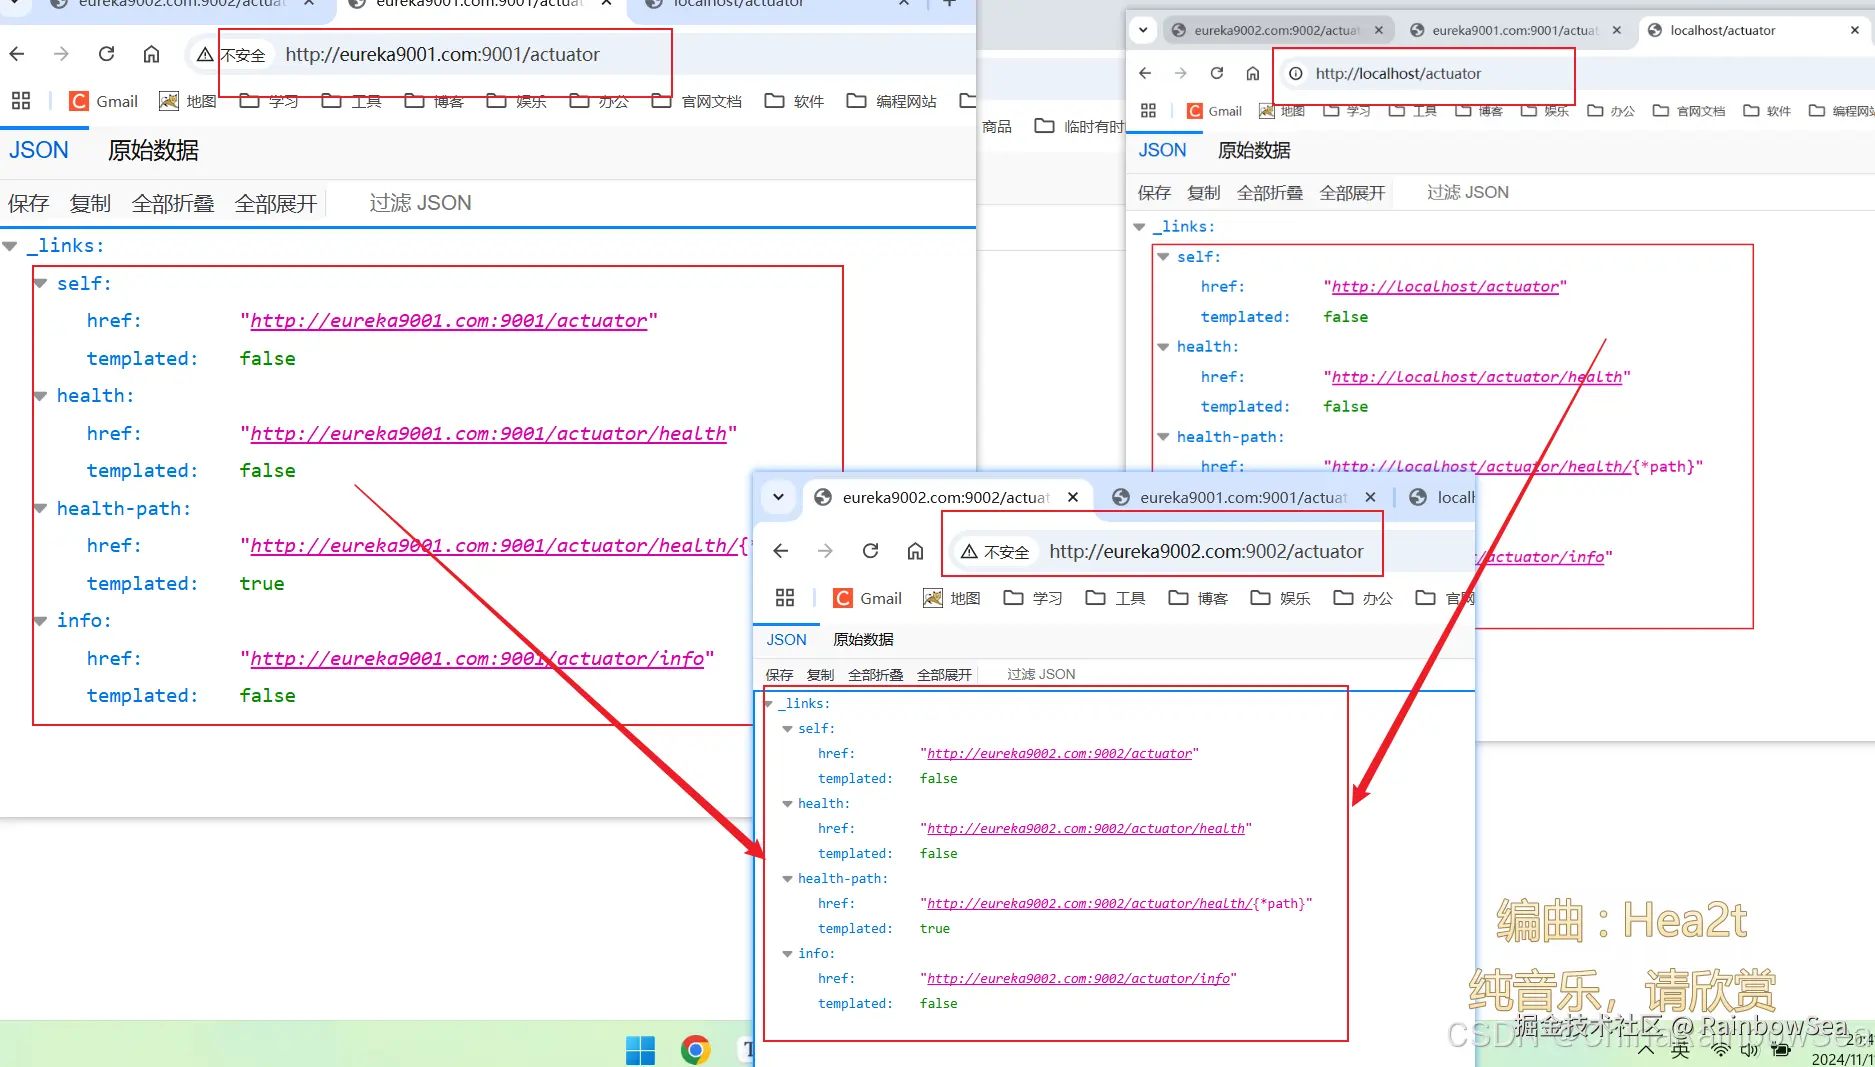Viewport: 1875px width, 1067px height.
Task: Go back in the front eureka9002 window
Action: click(x=781, y=551)
